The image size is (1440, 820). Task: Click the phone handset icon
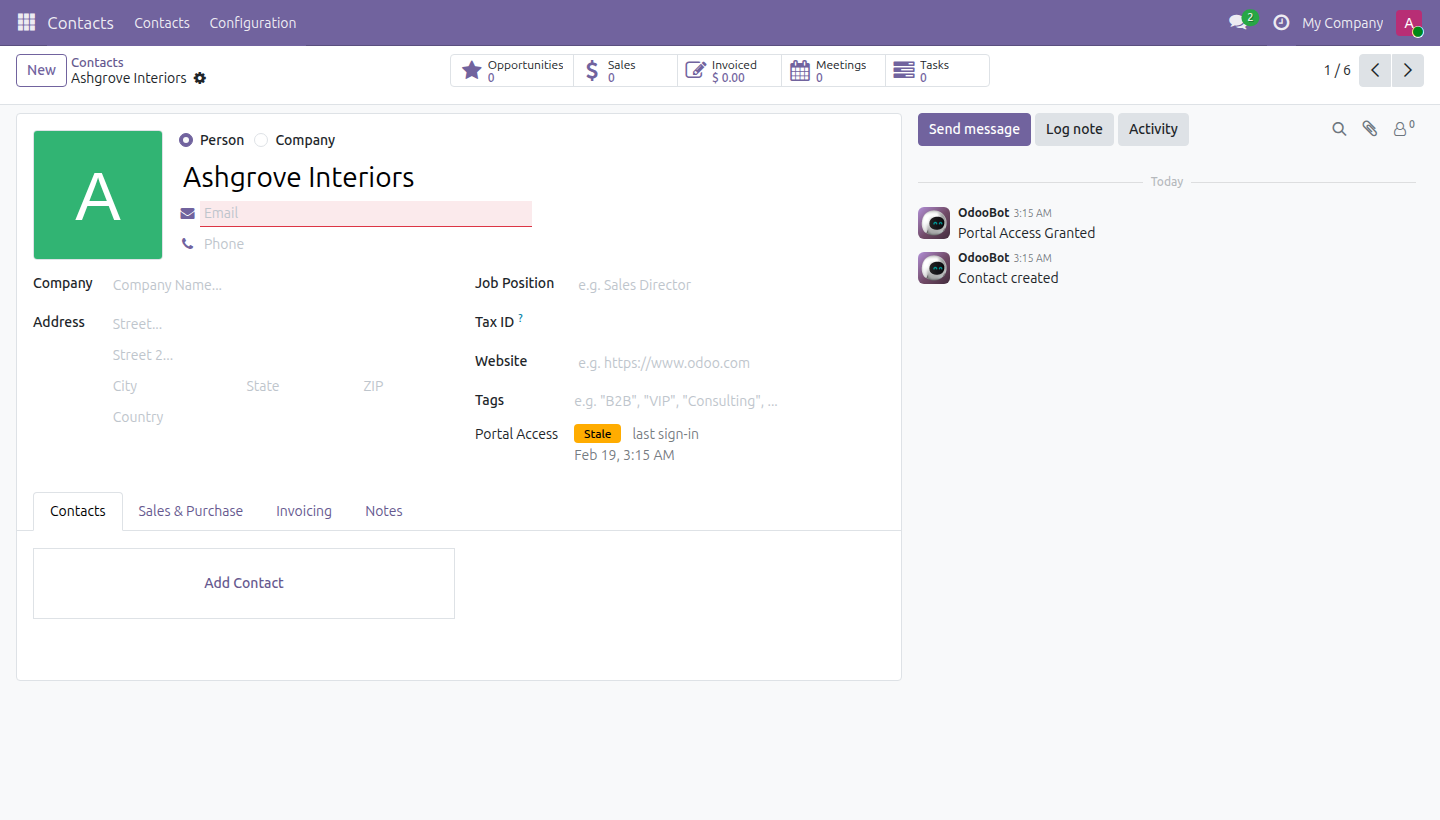click(188, 244)
